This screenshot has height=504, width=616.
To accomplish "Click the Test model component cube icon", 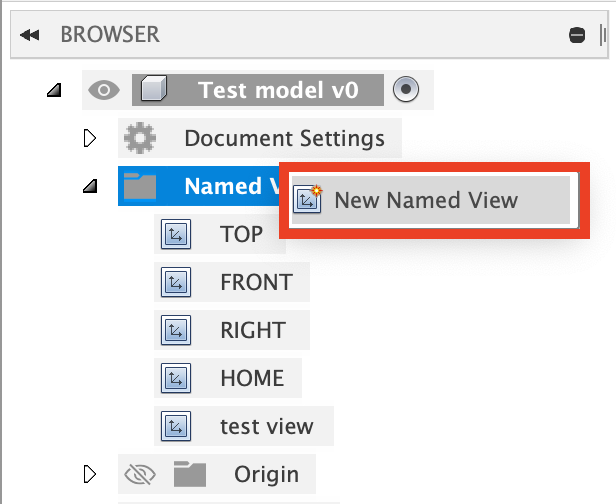I will [x=152, y=91].
